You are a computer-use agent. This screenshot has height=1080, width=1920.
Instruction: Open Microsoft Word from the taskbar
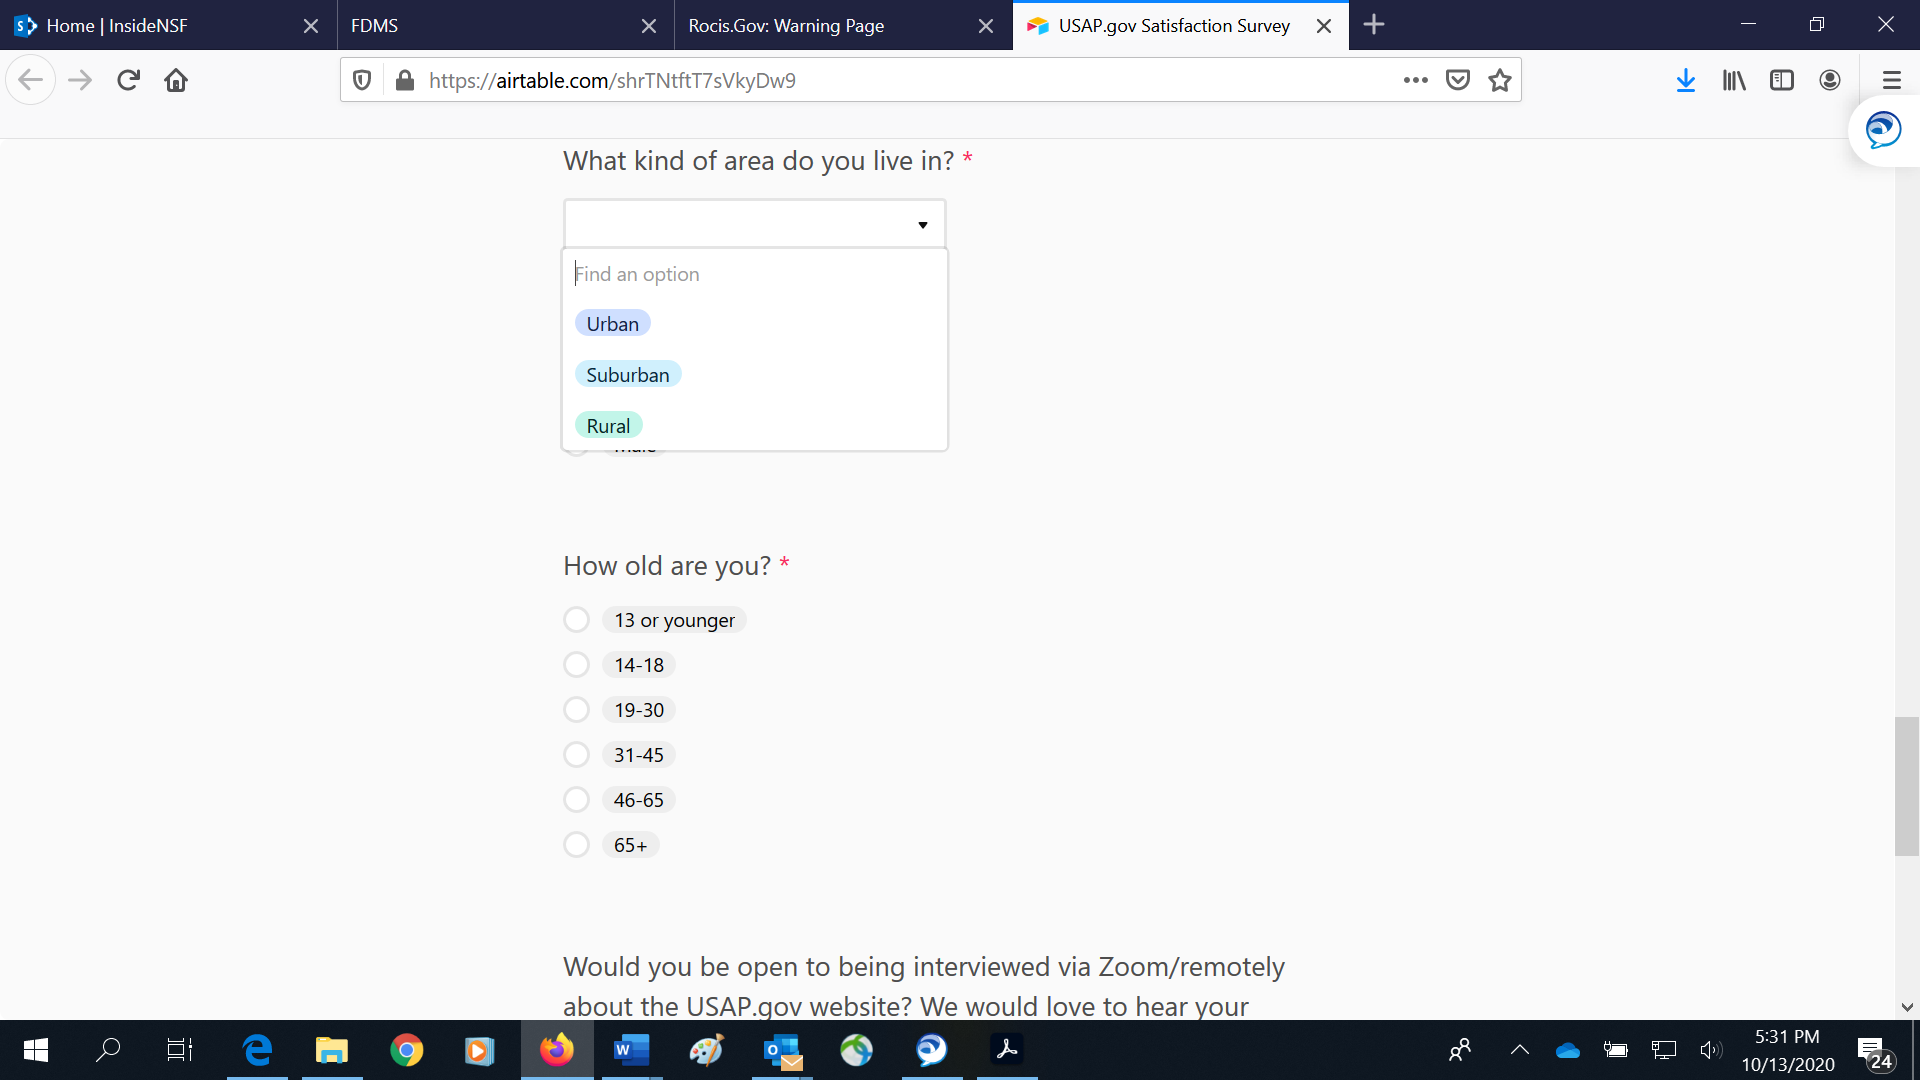point(631,1050)
